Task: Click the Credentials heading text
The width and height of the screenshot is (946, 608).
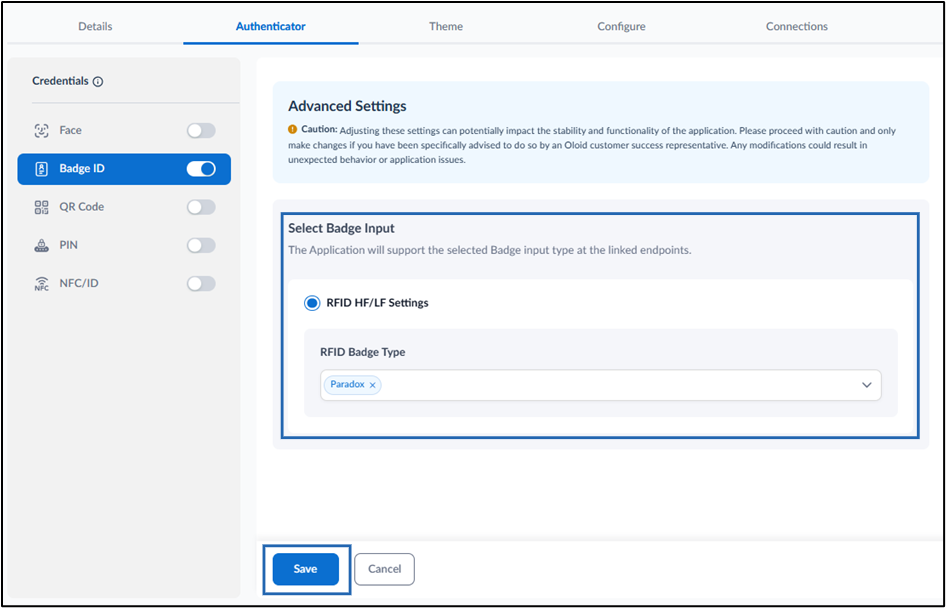Action: pos(60,81)
